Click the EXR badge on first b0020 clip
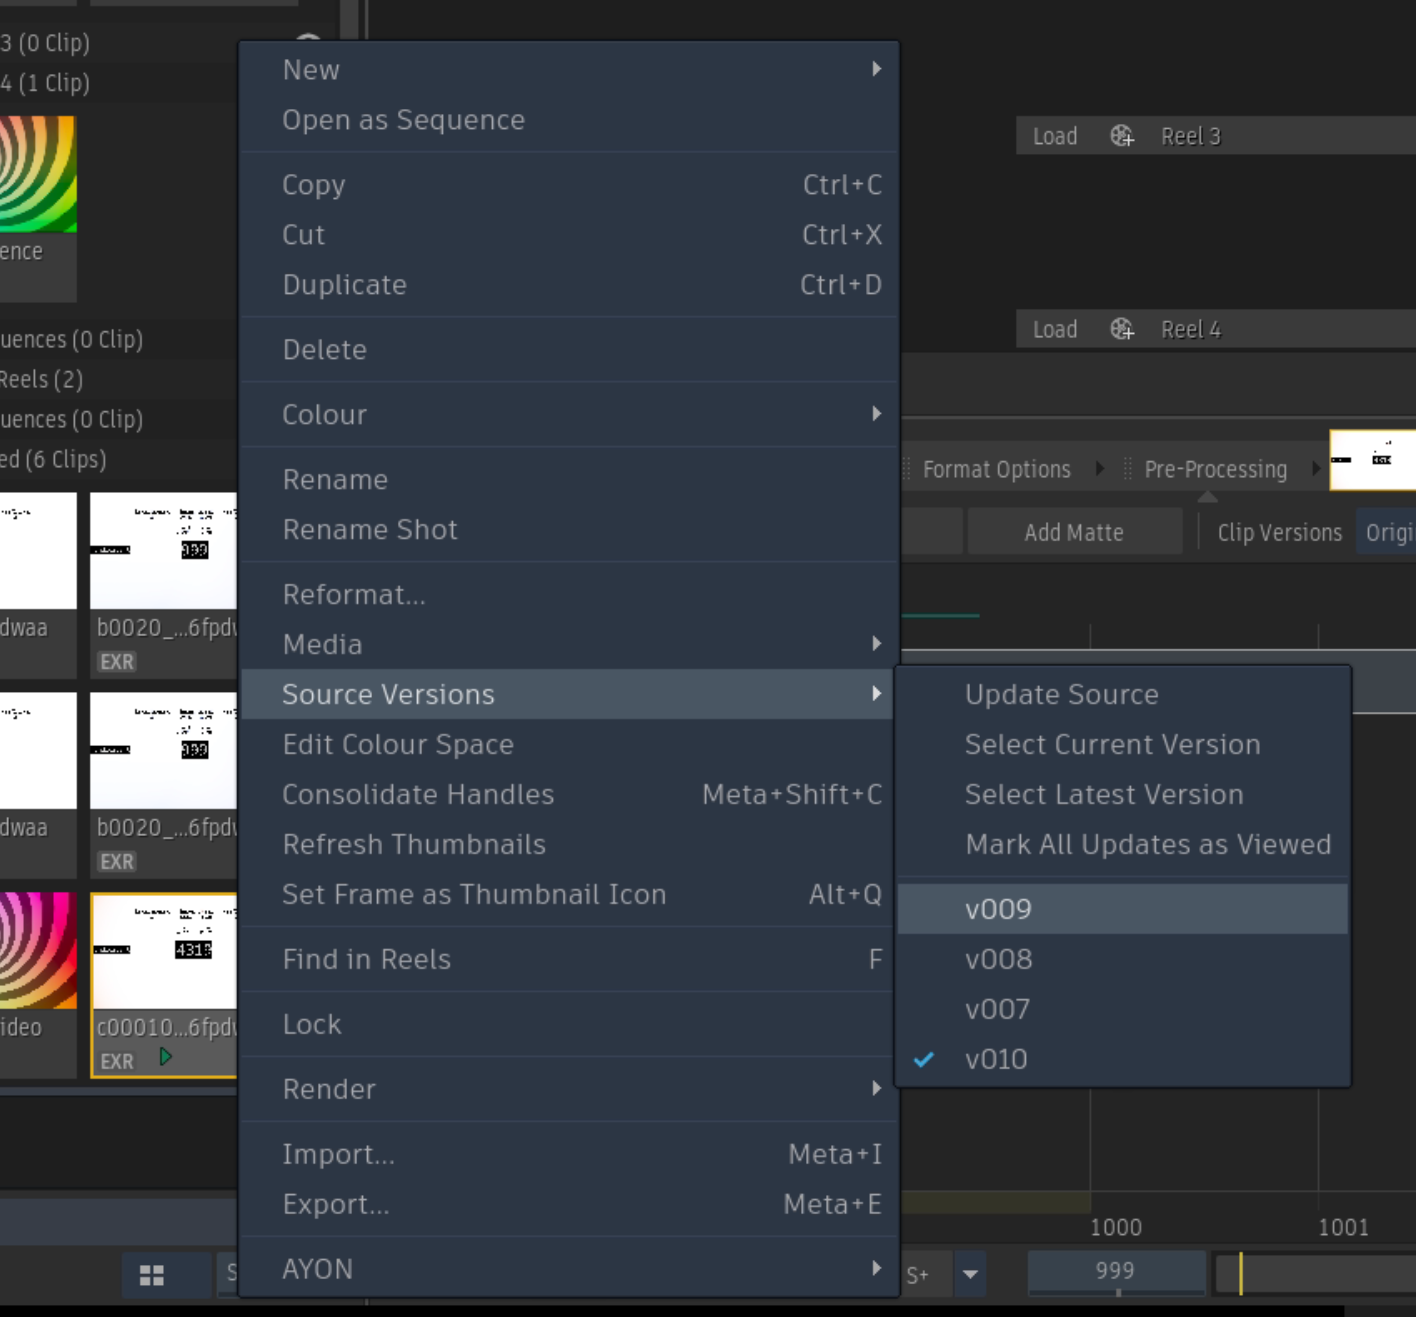Screen dimensions: 1416x1317 pos(117,662)
